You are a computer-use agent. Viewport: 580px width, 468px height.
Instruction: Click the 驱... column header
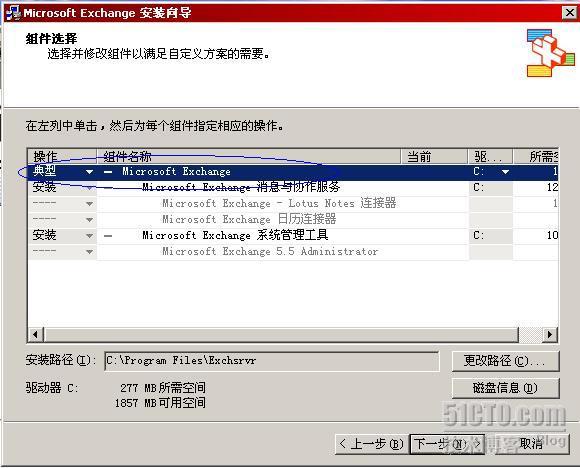pos(490,156)
